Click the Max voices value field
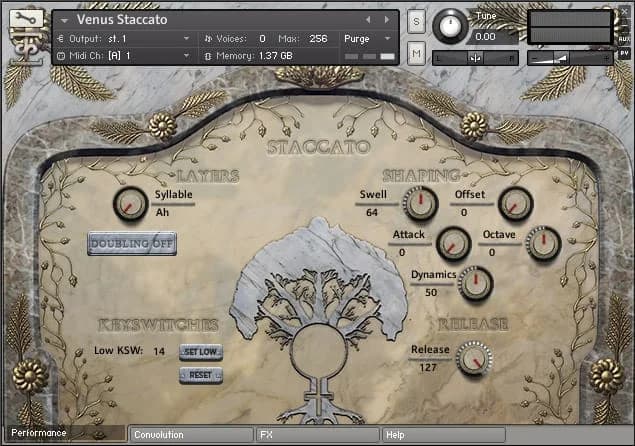The image size is (635, 446). [x=318, y=38]
